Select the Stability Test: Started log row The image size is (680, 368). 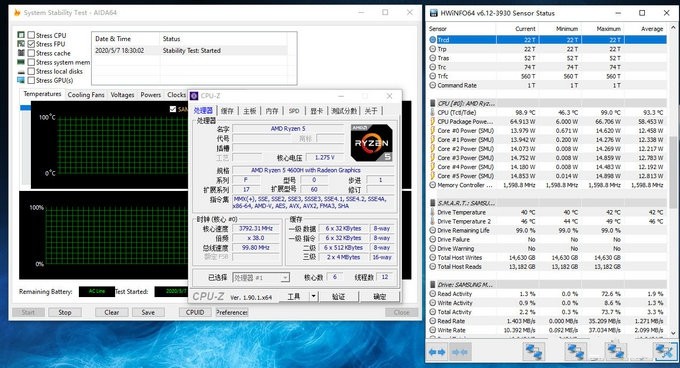(191, 50)
